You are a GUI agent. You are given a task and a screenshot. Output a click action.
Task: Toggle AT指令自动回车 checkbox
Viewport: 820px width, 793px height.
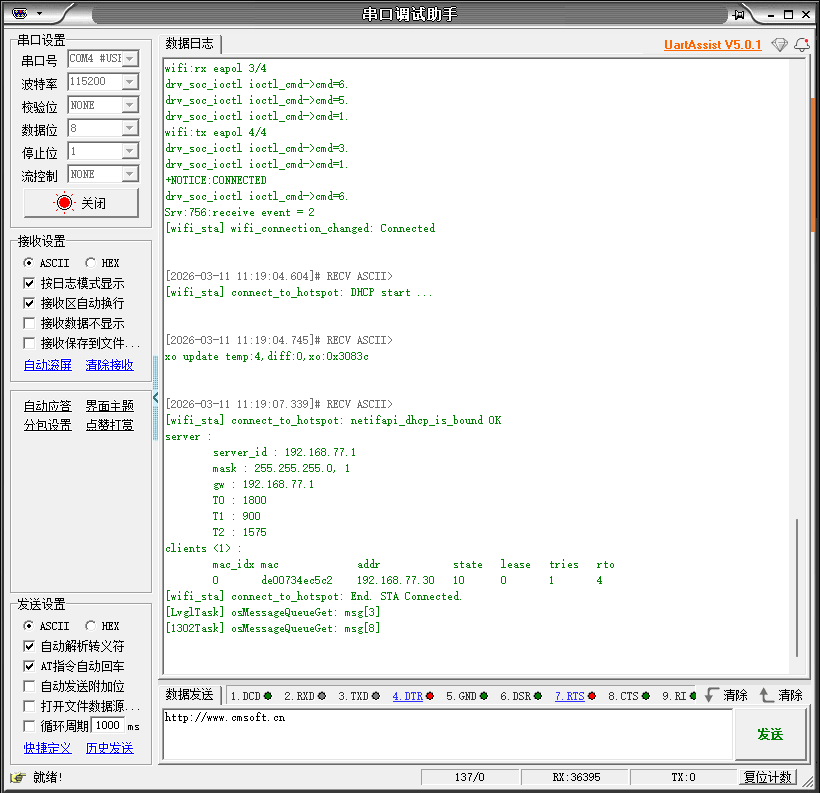pos(29,666)
